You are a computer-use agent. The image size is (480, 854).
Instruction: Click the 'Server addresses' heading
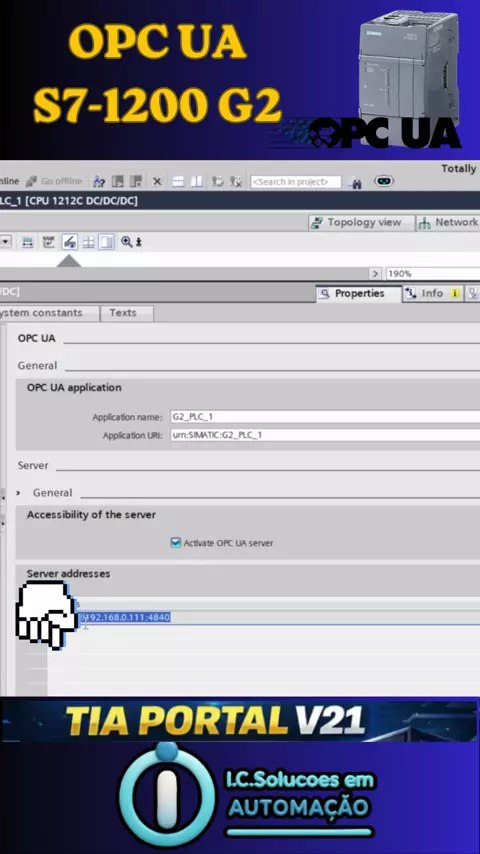pyautogui.click(x=68, y=574)
